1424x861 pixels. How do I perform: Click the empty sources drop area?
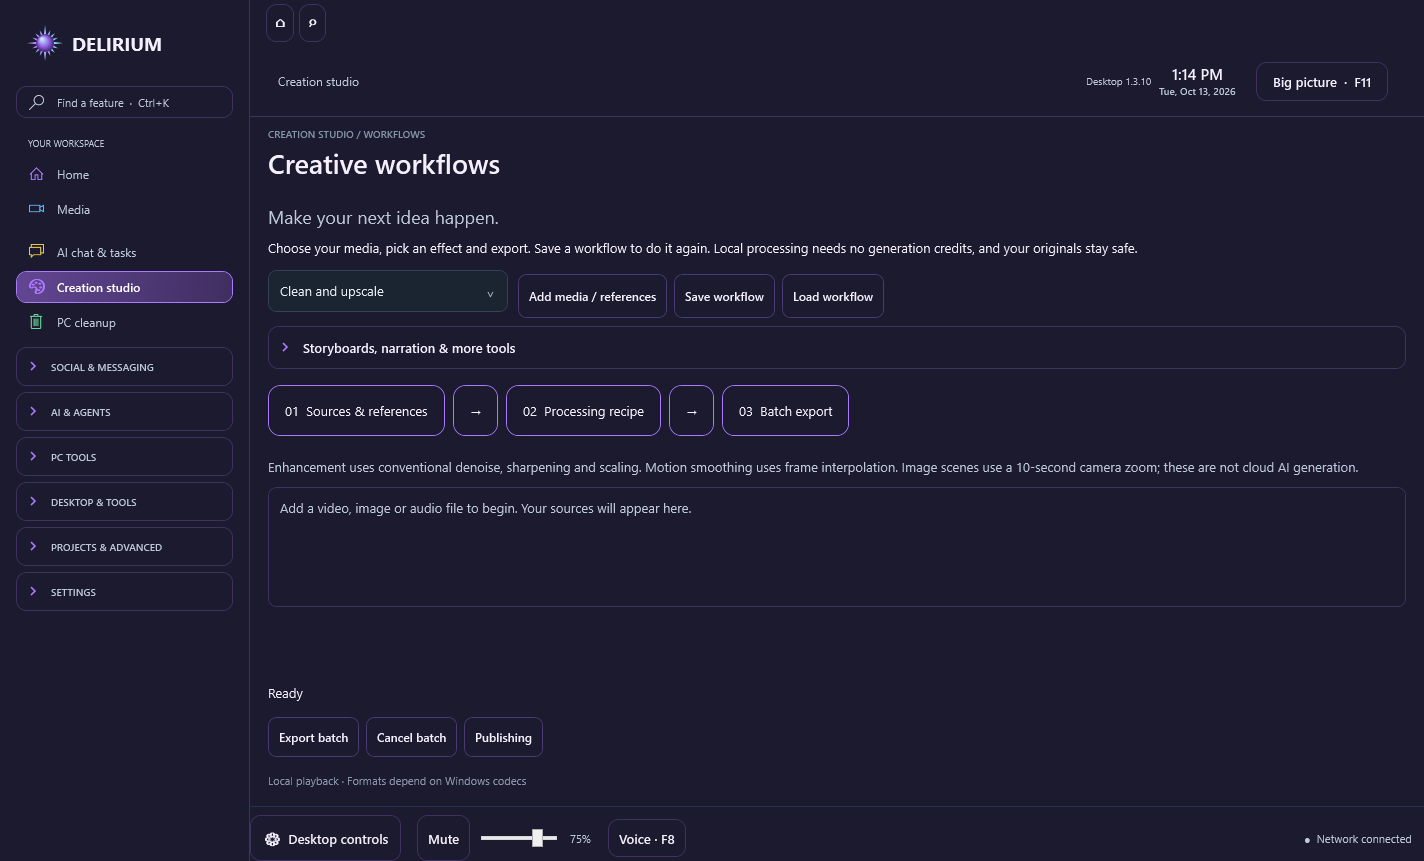[x=836, y=547]
